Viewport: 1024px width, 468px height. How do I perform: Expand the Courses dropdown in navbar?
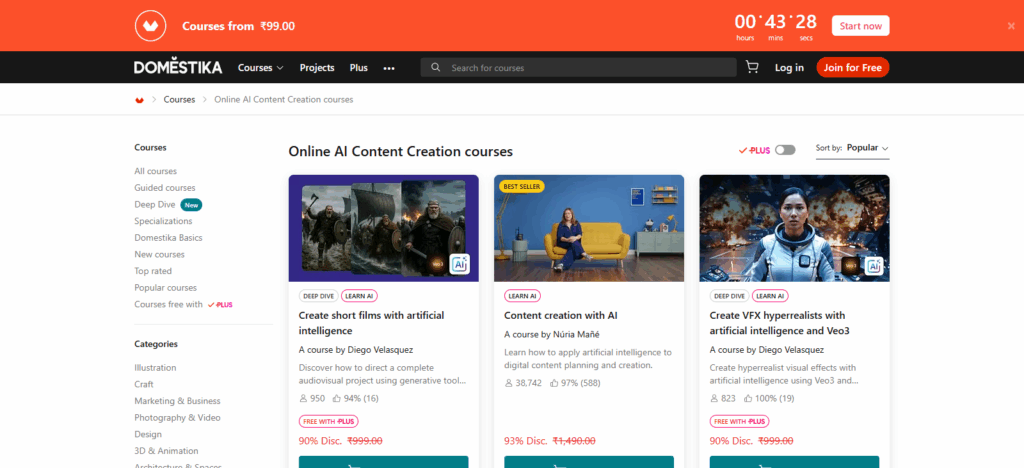click(260, 68)
